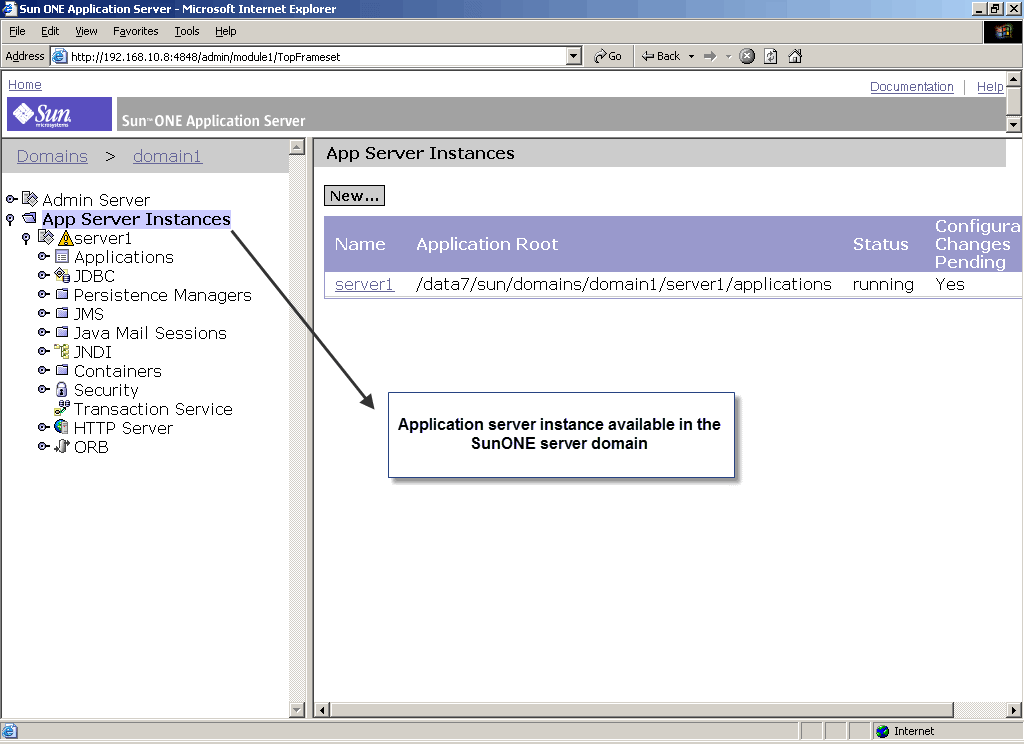This screenshot has height=744, width=1024.
Task: Expand the ORB tree node
Action: point(43,446)
